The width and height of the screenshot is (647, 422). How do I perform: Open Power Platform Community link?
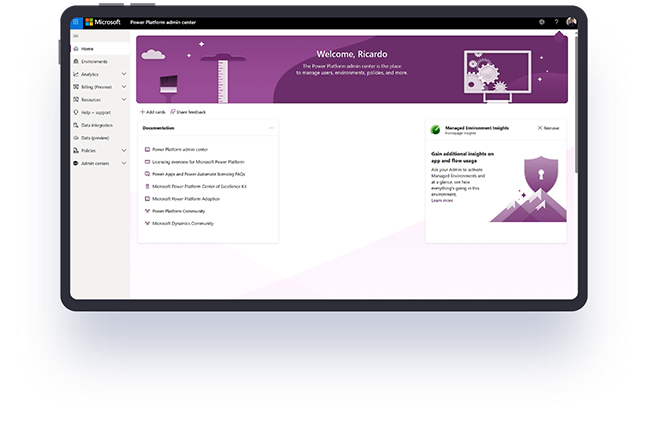179,211
